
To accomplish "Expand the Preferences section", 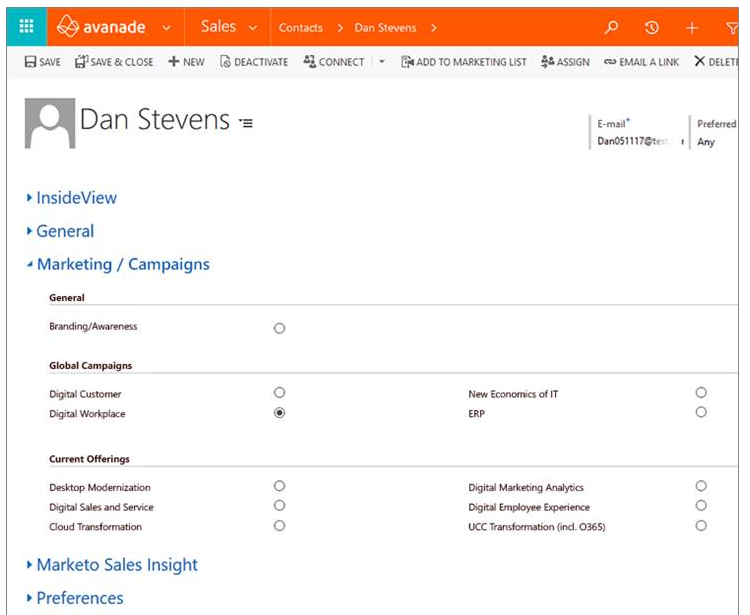I will pos(76,598).
